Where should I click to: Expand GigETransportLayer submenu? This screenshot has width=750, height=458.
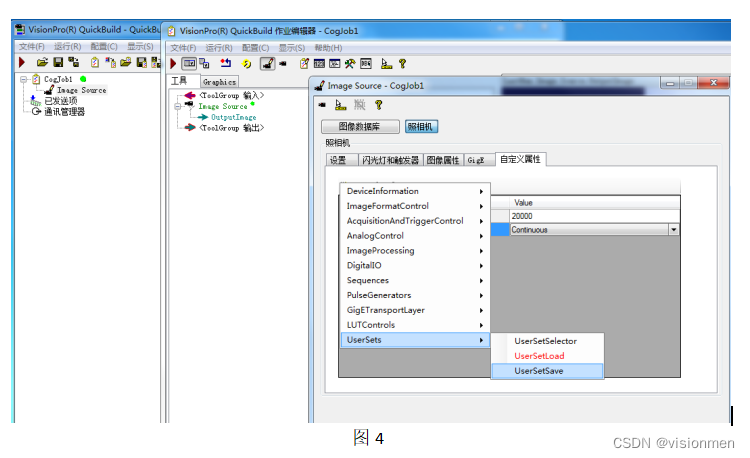click(x=415, y=310)
